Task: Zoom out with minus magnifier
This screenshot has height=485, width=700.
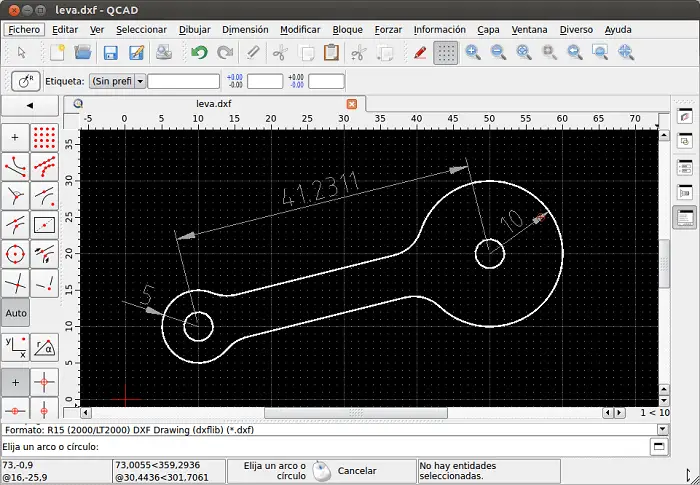Action: click(498, 53)
